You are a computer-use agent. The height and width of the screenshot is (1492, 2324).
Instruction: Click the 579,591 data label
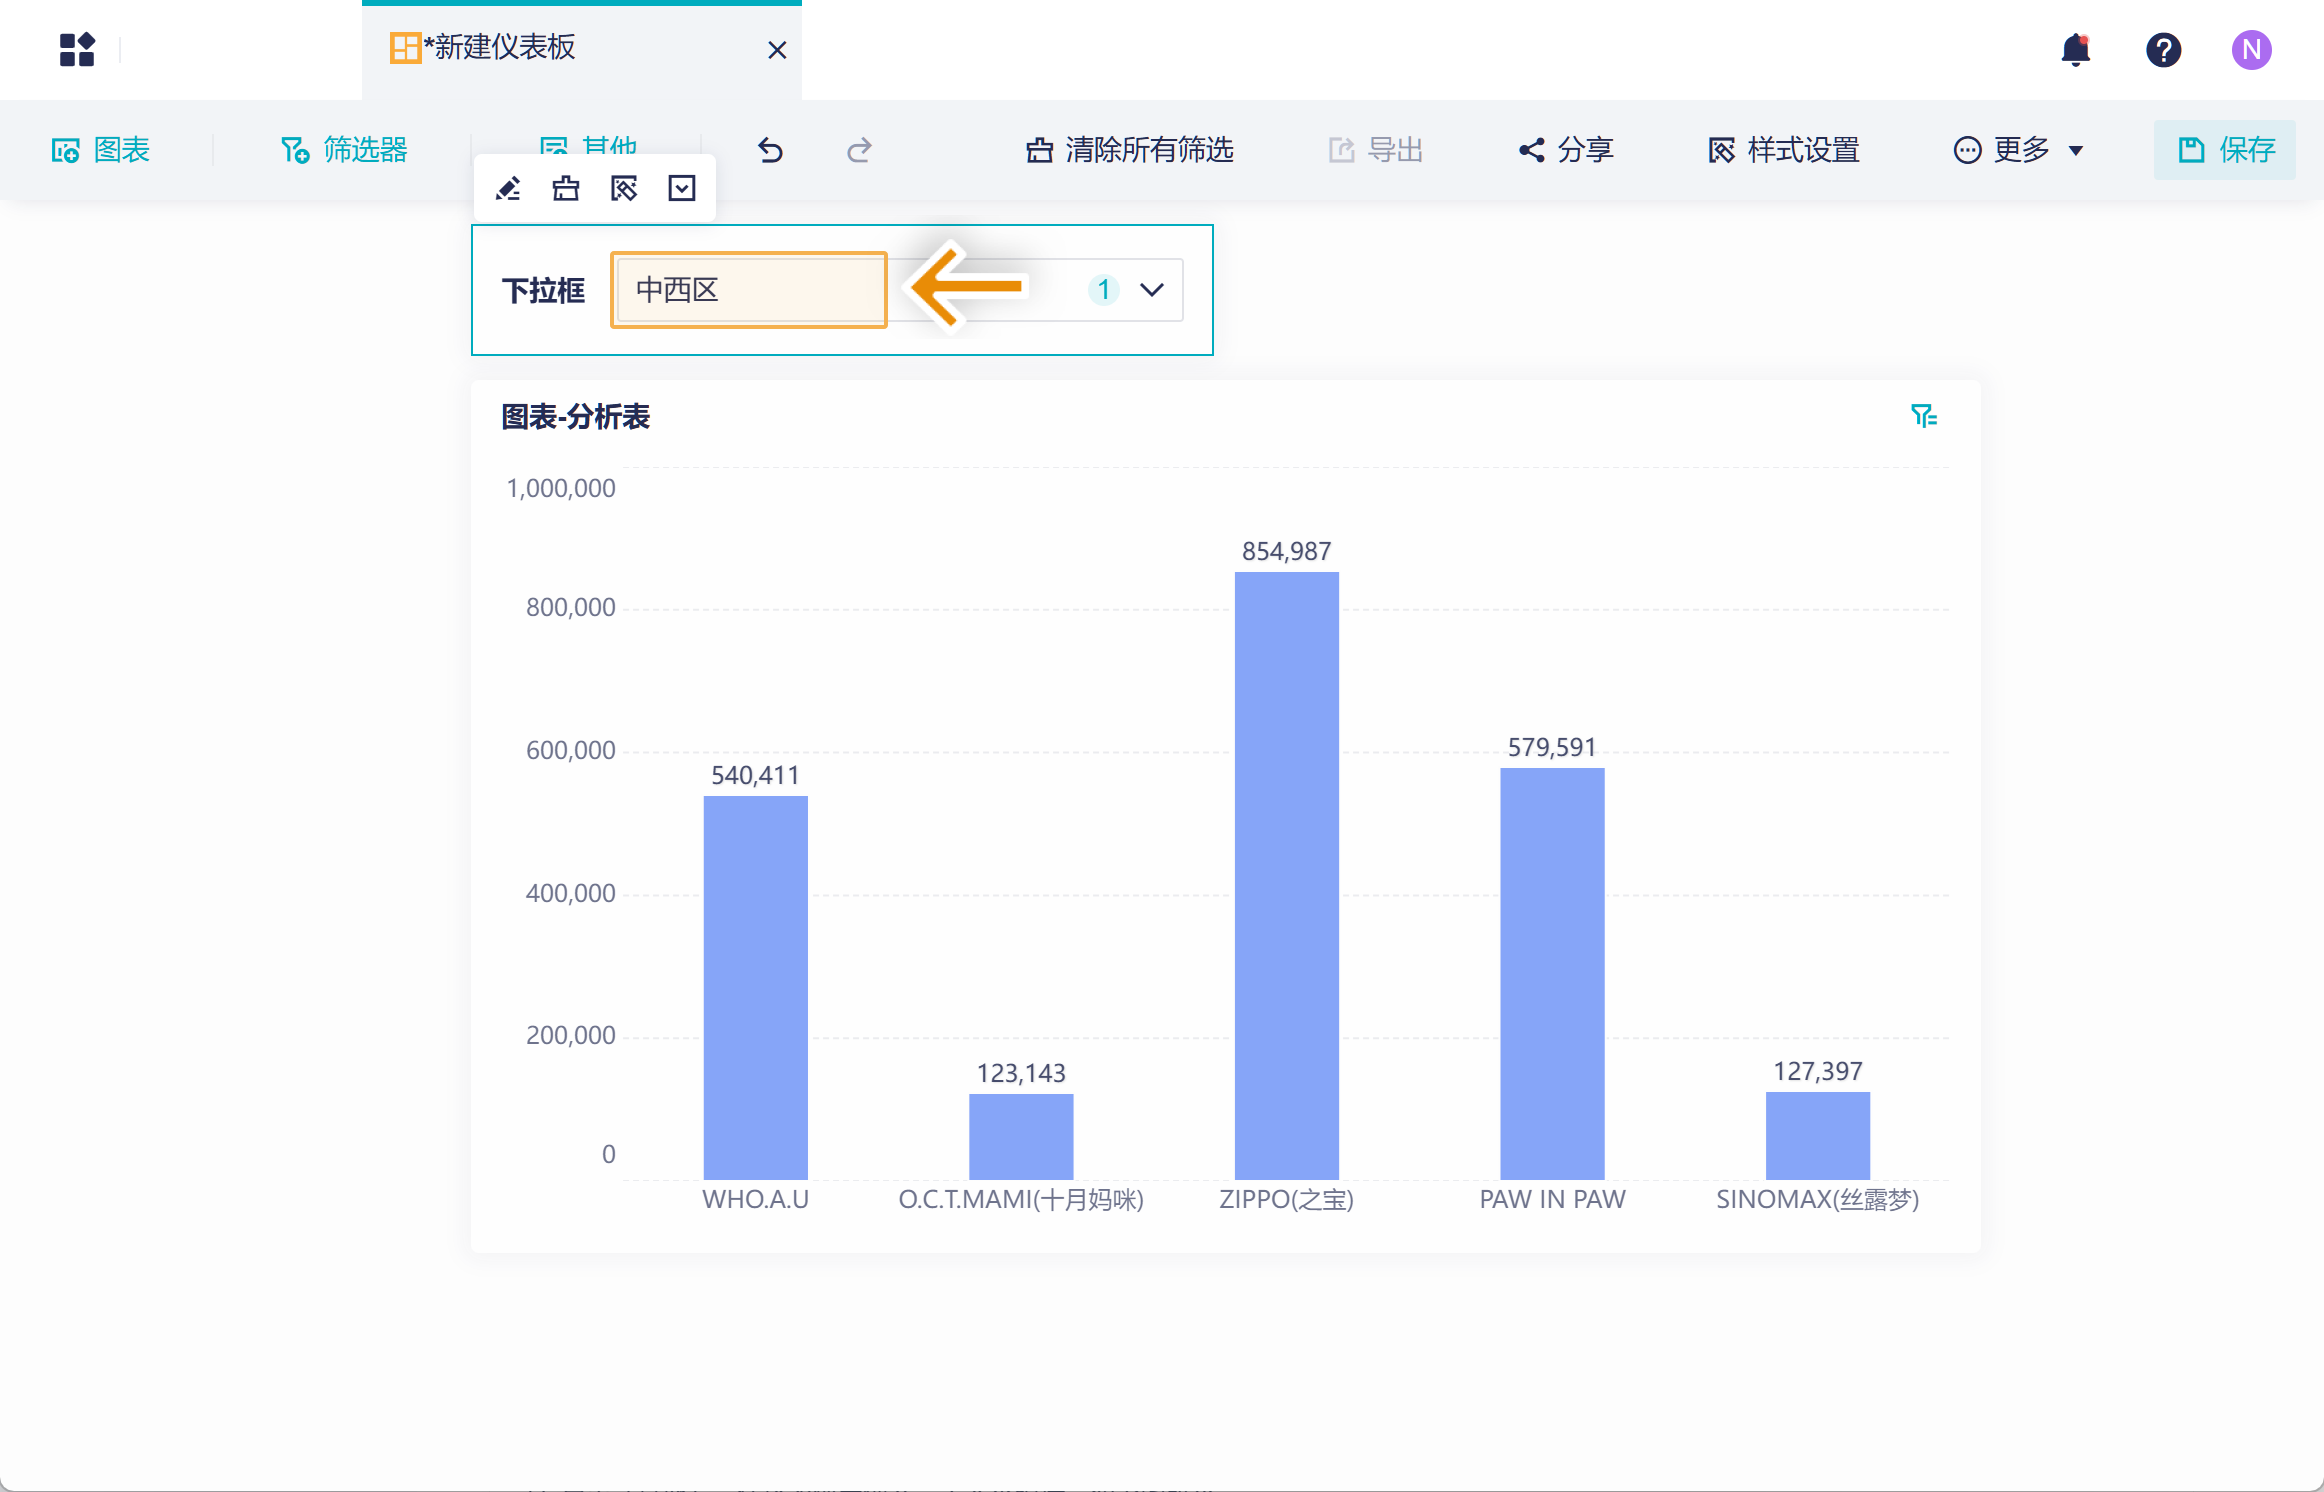coord(1552,747)
